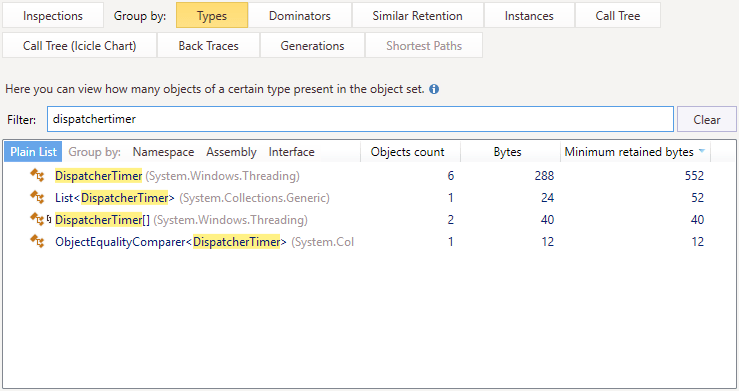Click the sort arrow in Minimum retained bytes
Screen dimensions: 739x391
(701, 151)
